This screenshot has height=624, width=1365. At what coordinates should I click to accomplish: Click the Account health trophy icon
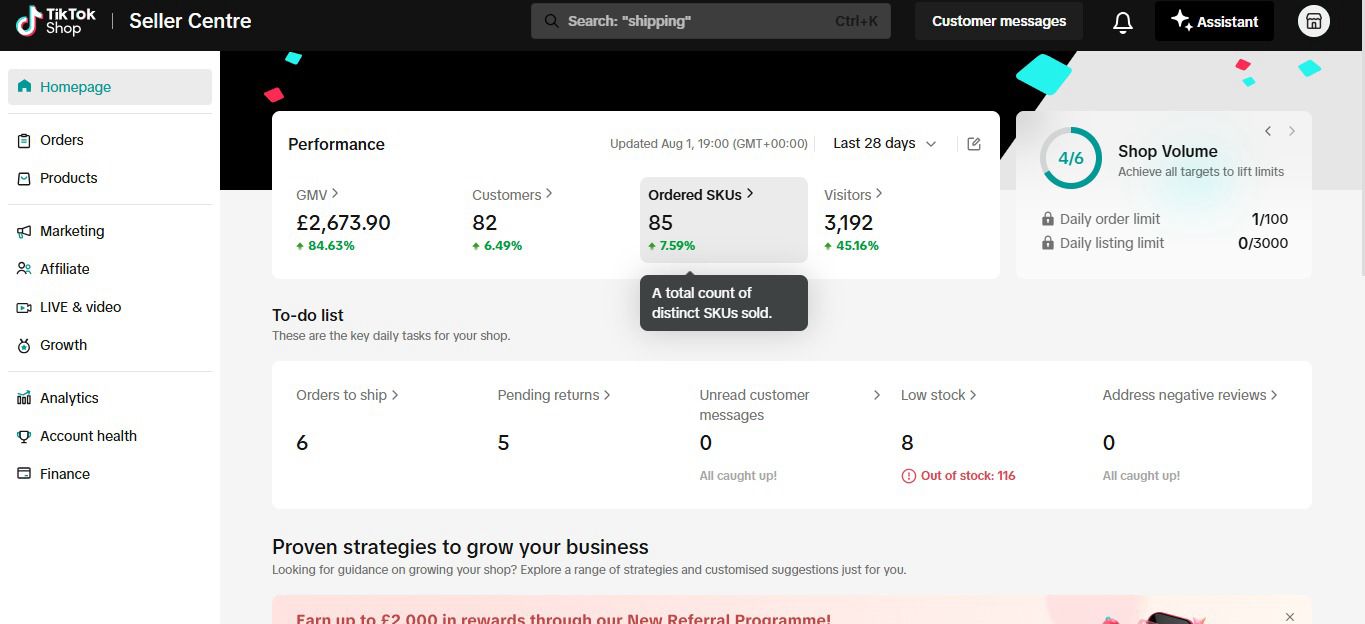tap(24, 436)
